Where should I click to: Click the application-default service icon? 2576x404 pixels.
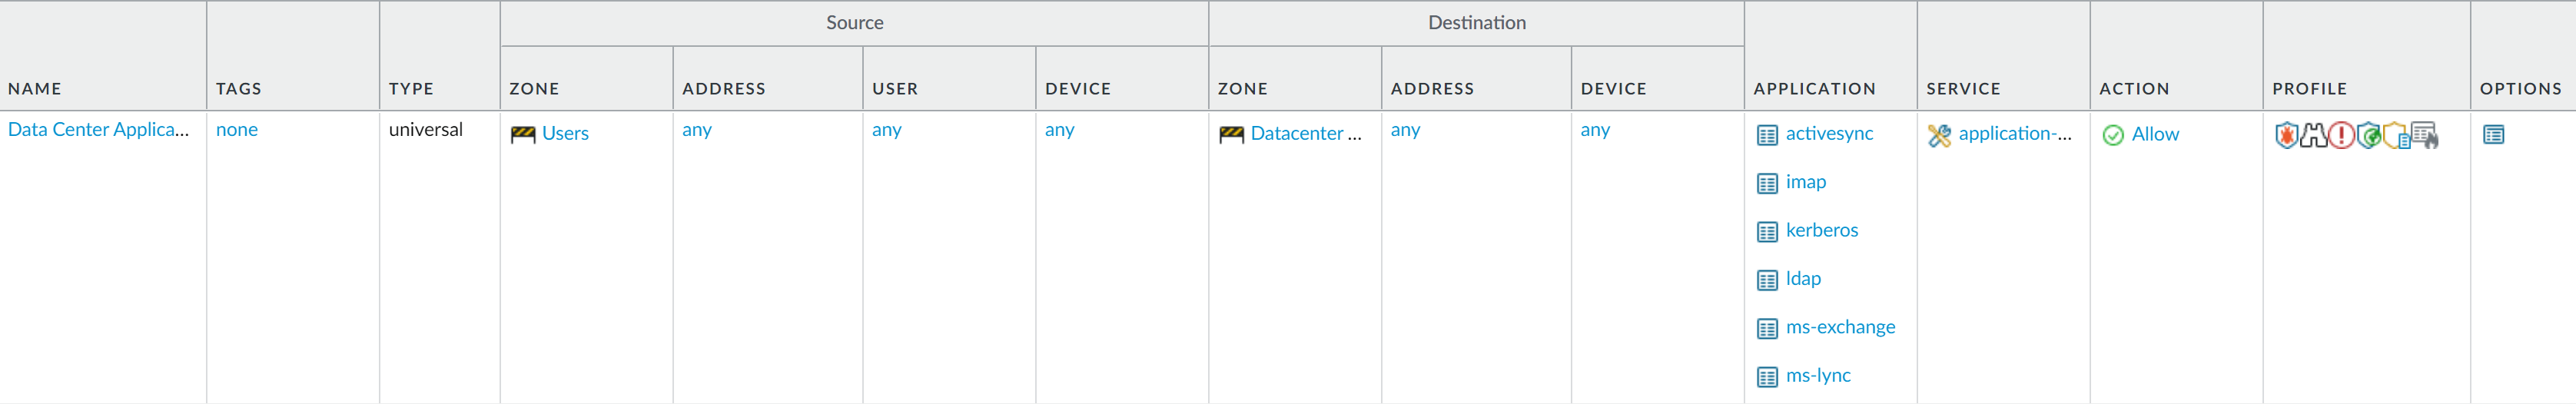[1939, 135]
